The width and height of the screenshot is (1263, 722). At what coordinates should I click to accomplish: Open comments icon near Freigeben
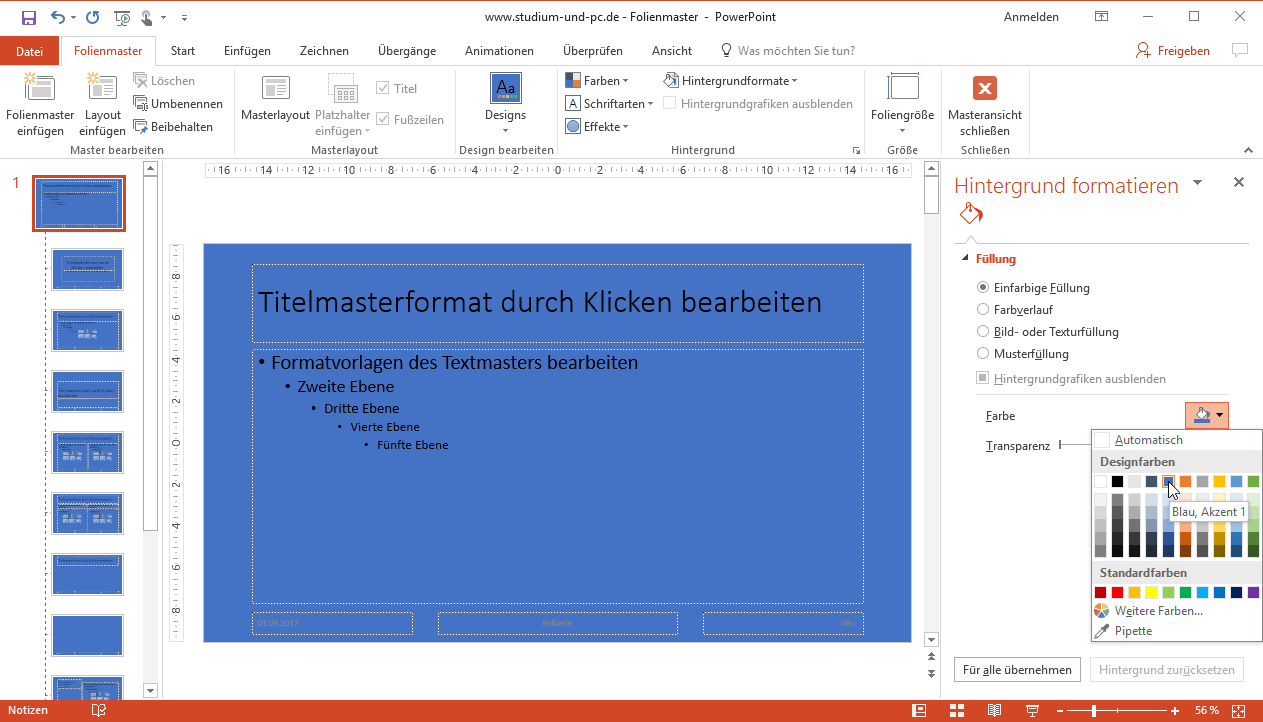pos(1240,50)
